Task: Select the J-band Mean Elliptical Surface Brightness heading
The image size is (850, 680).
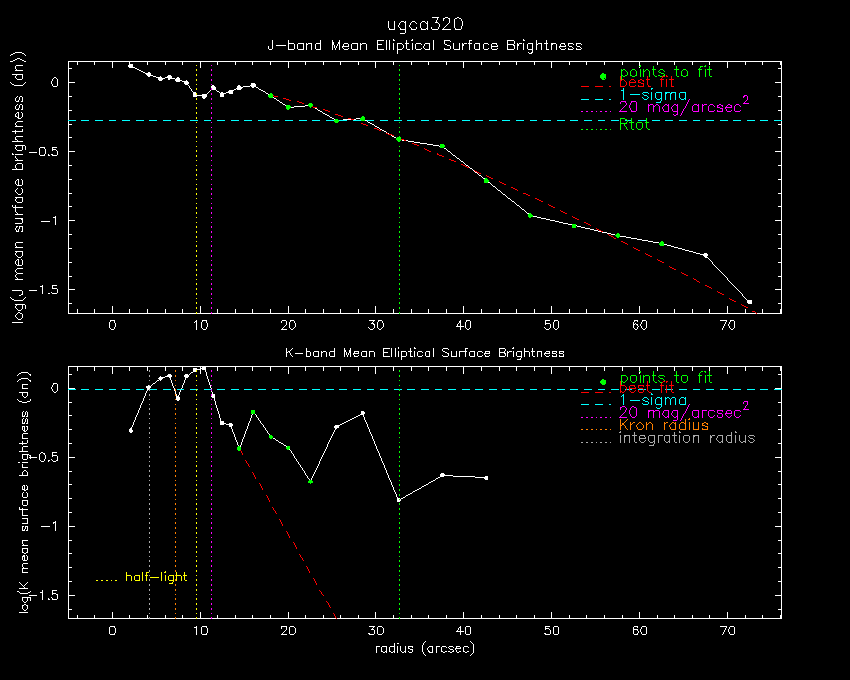Action: point(424,46)
